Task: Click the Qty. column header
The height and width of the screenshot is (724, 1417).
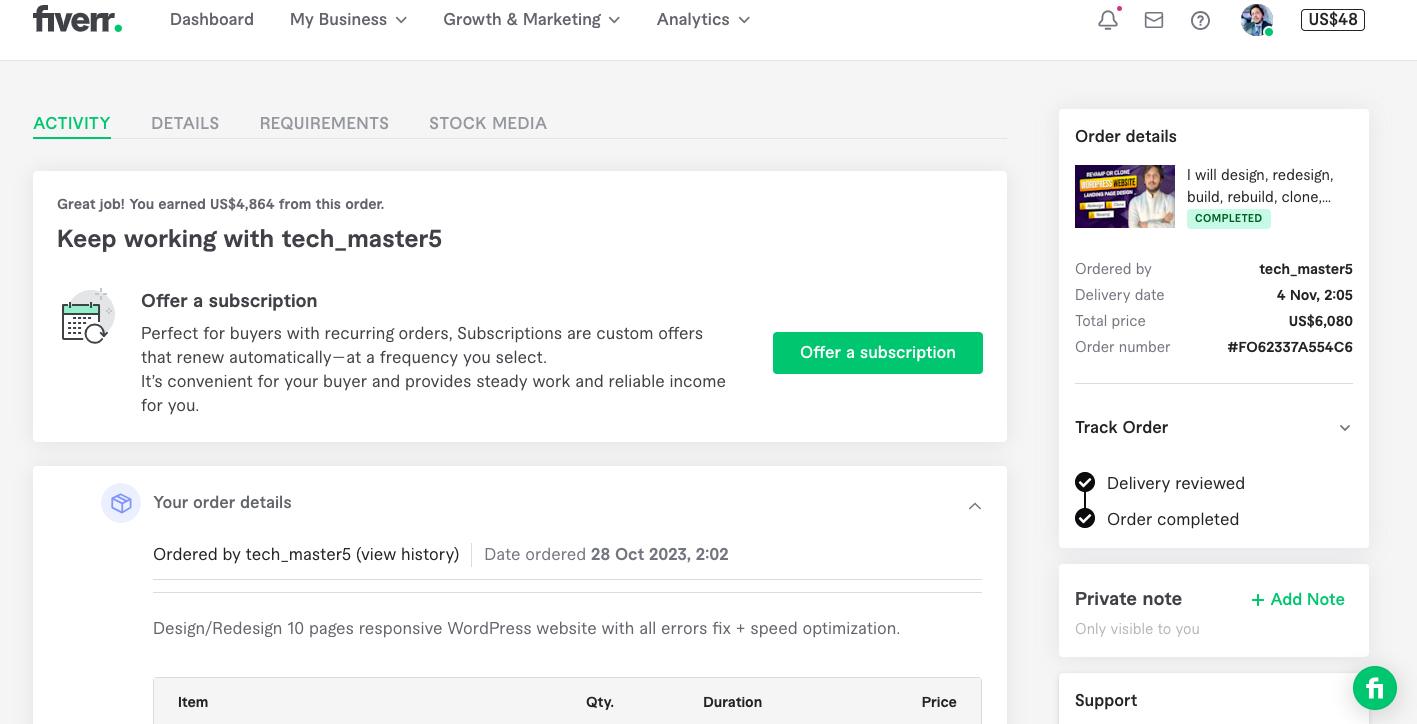Action: coord(600,702)
